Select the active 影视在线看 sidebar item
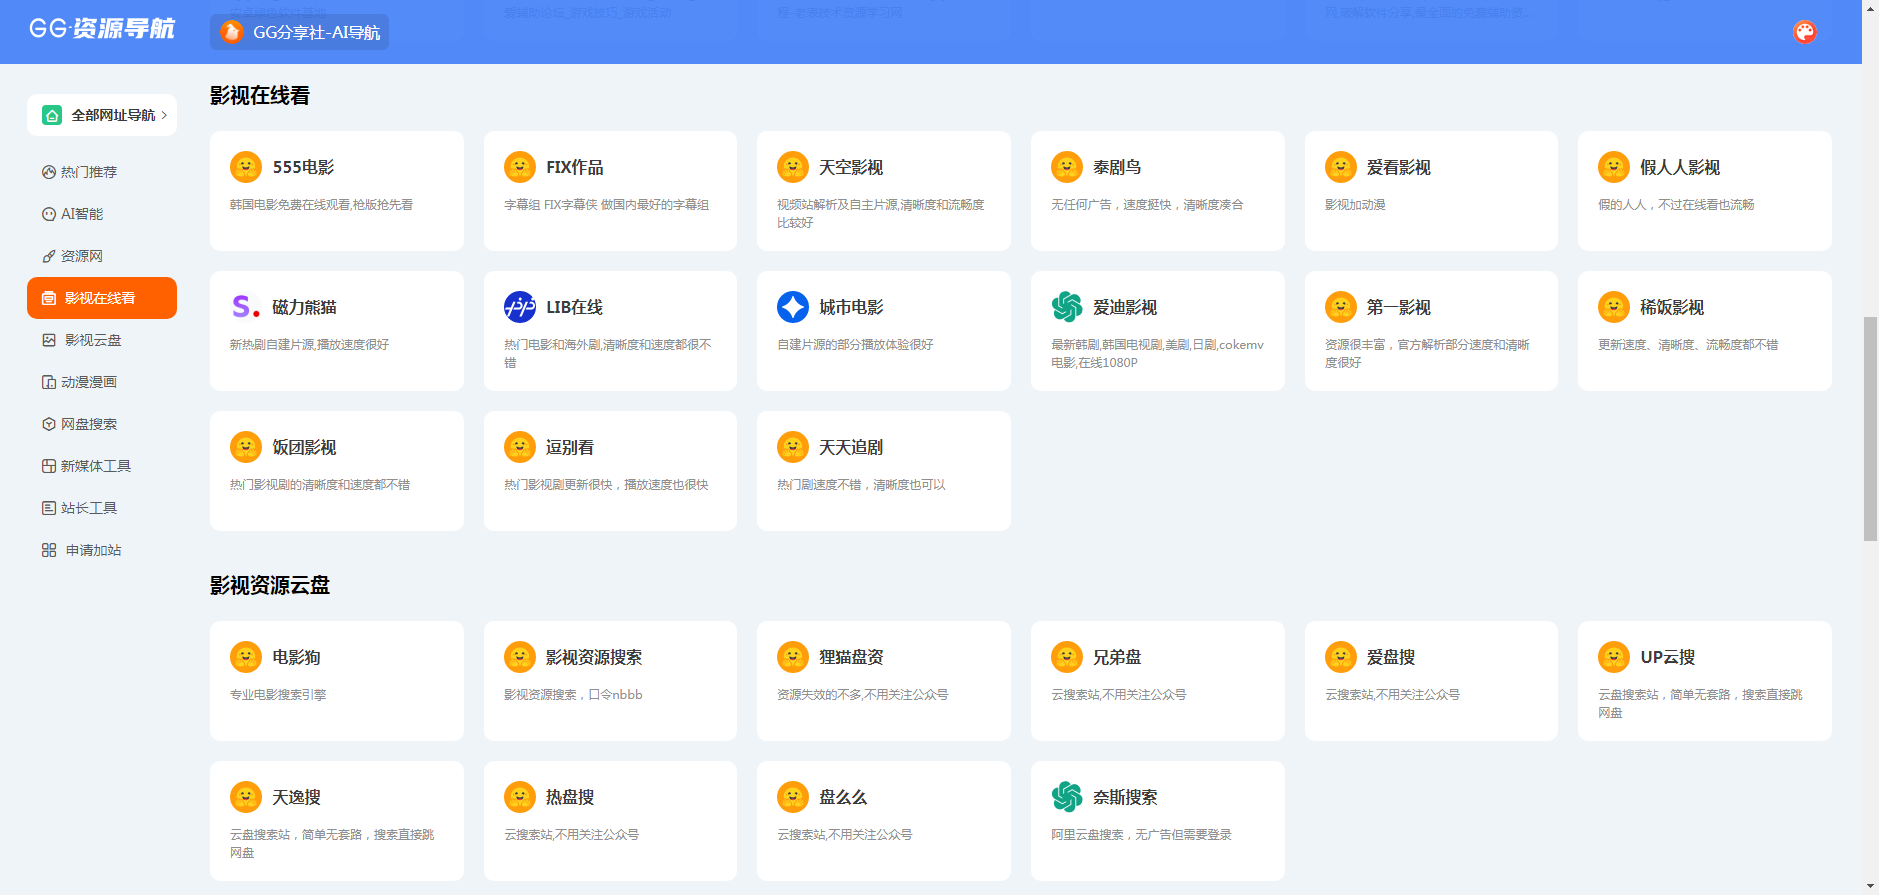1879x895 pixels. (x=102, y=298)
